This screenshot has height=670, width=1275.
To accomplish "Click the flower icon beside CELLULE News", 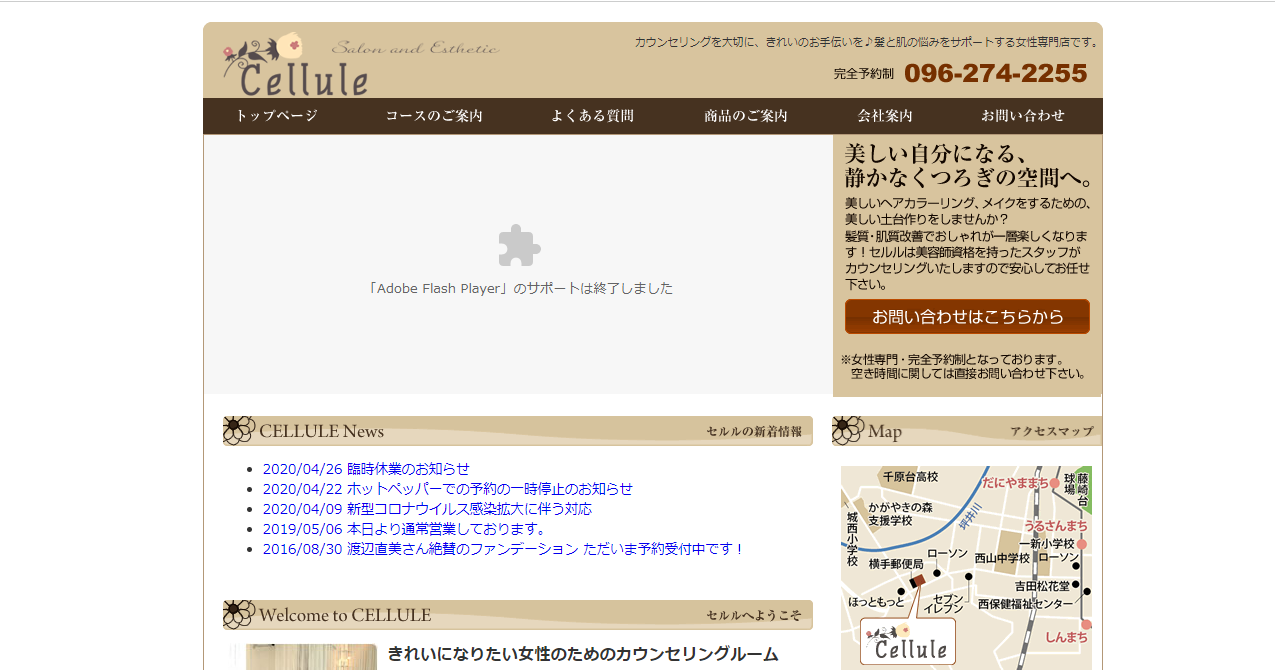I will (239, 431).
